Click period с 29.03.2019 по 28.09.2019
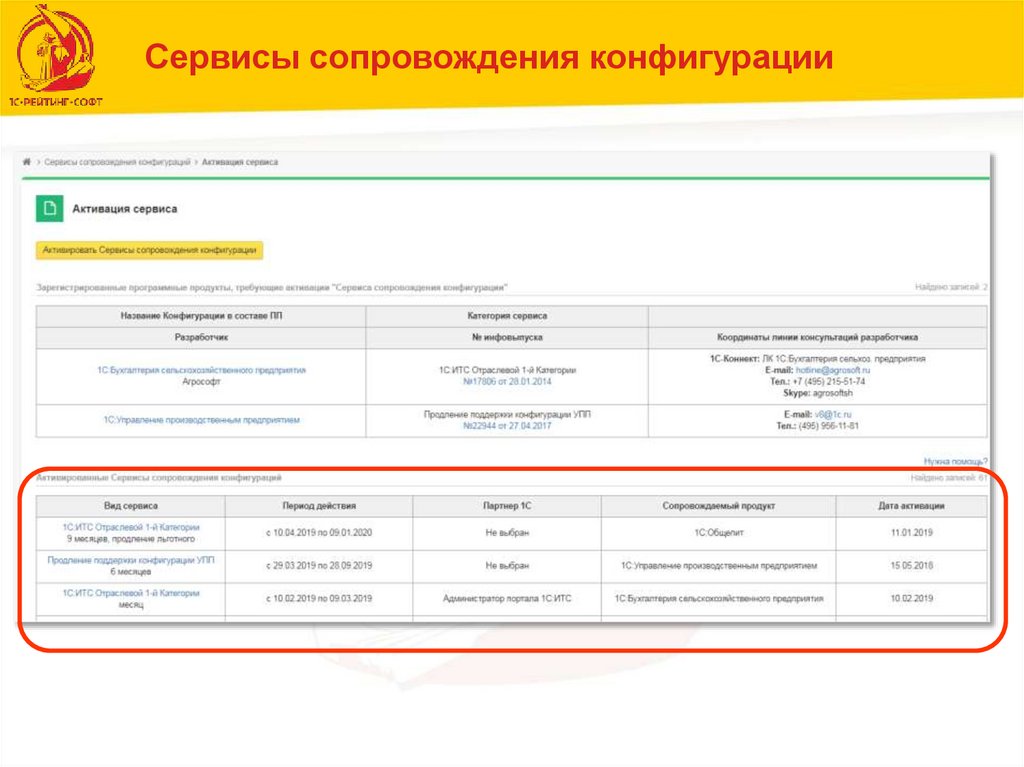The width and height of the screenshot is (1024, 767). 319,566
